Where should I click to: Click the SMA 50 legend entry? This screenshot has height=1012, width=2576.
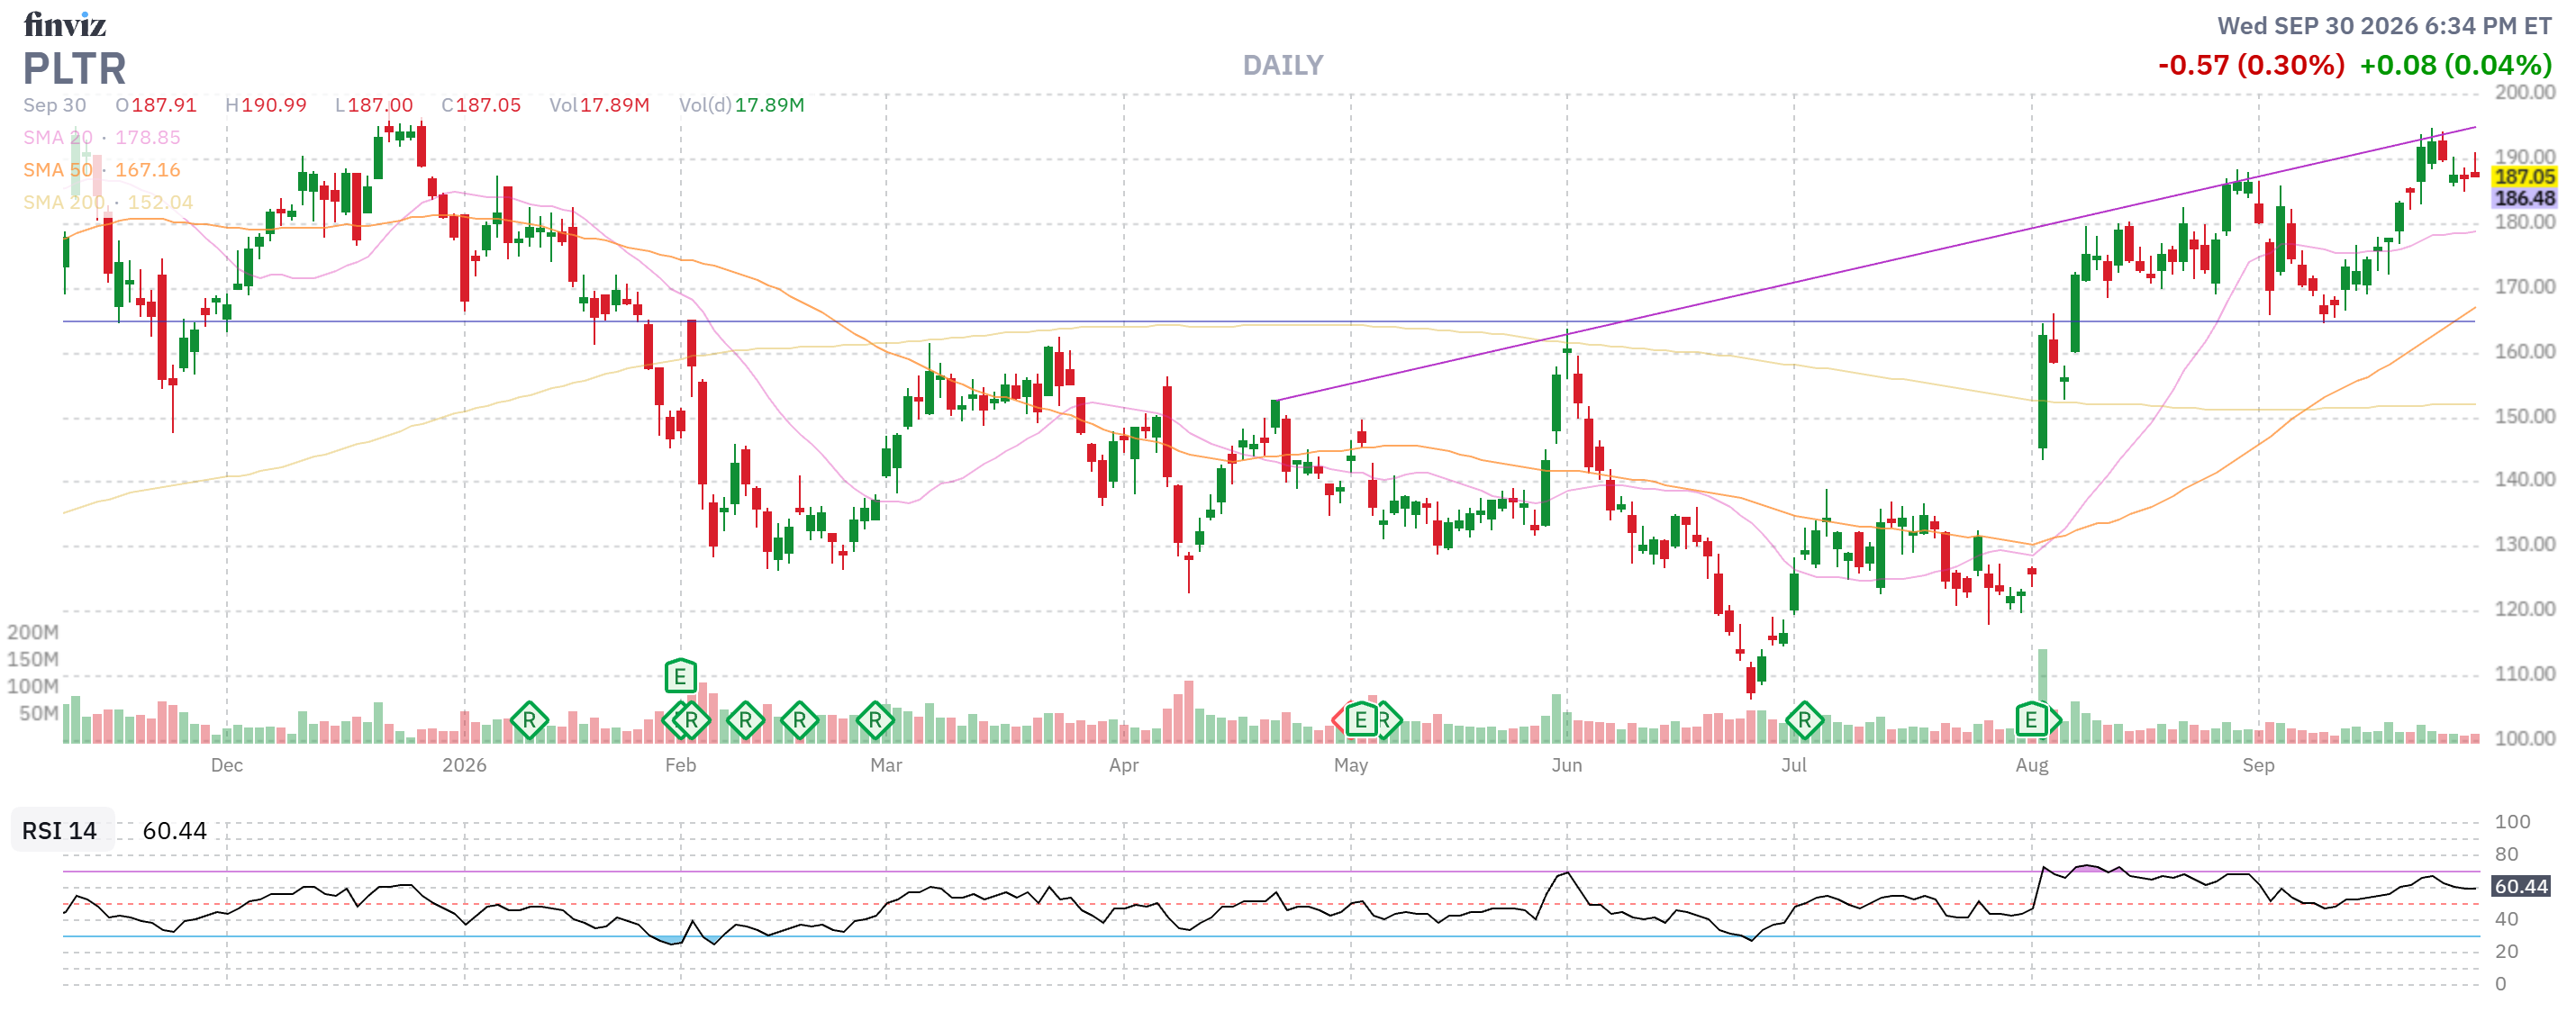pos(102,170)
